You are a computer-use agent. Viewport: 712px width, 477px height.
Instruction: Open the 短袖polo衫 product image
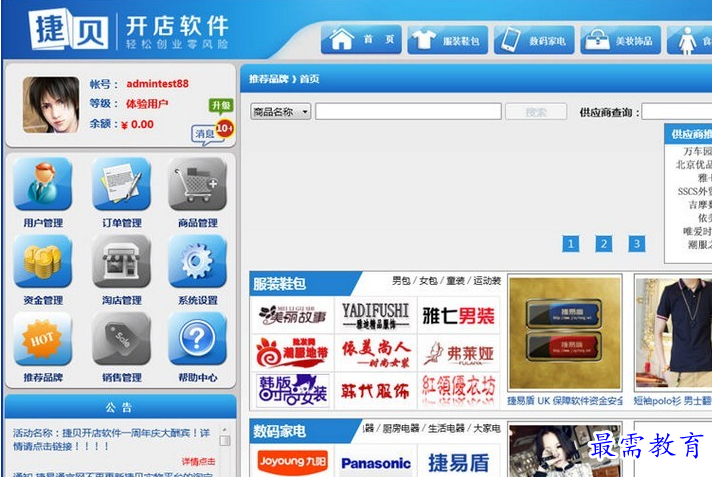point(673,333)
